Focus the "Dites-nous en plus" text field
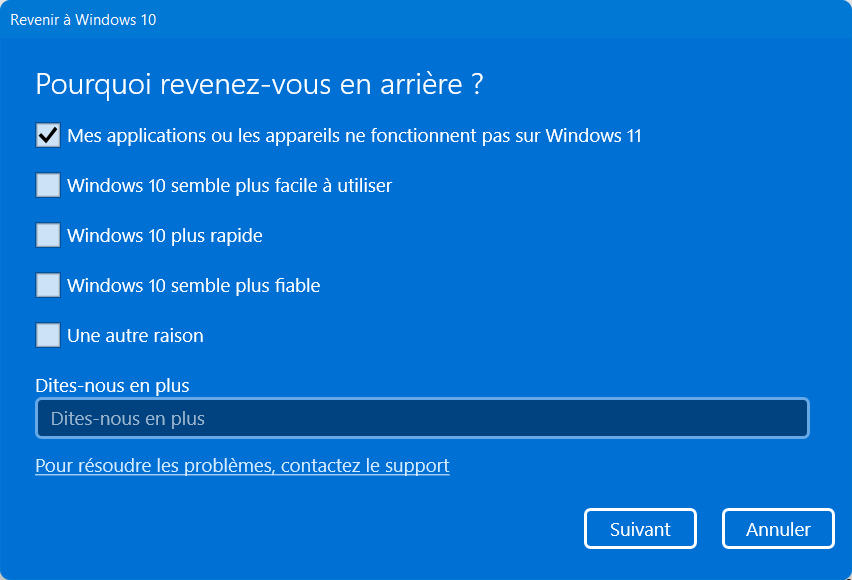852x580 pixels. (x=422, y=418)
